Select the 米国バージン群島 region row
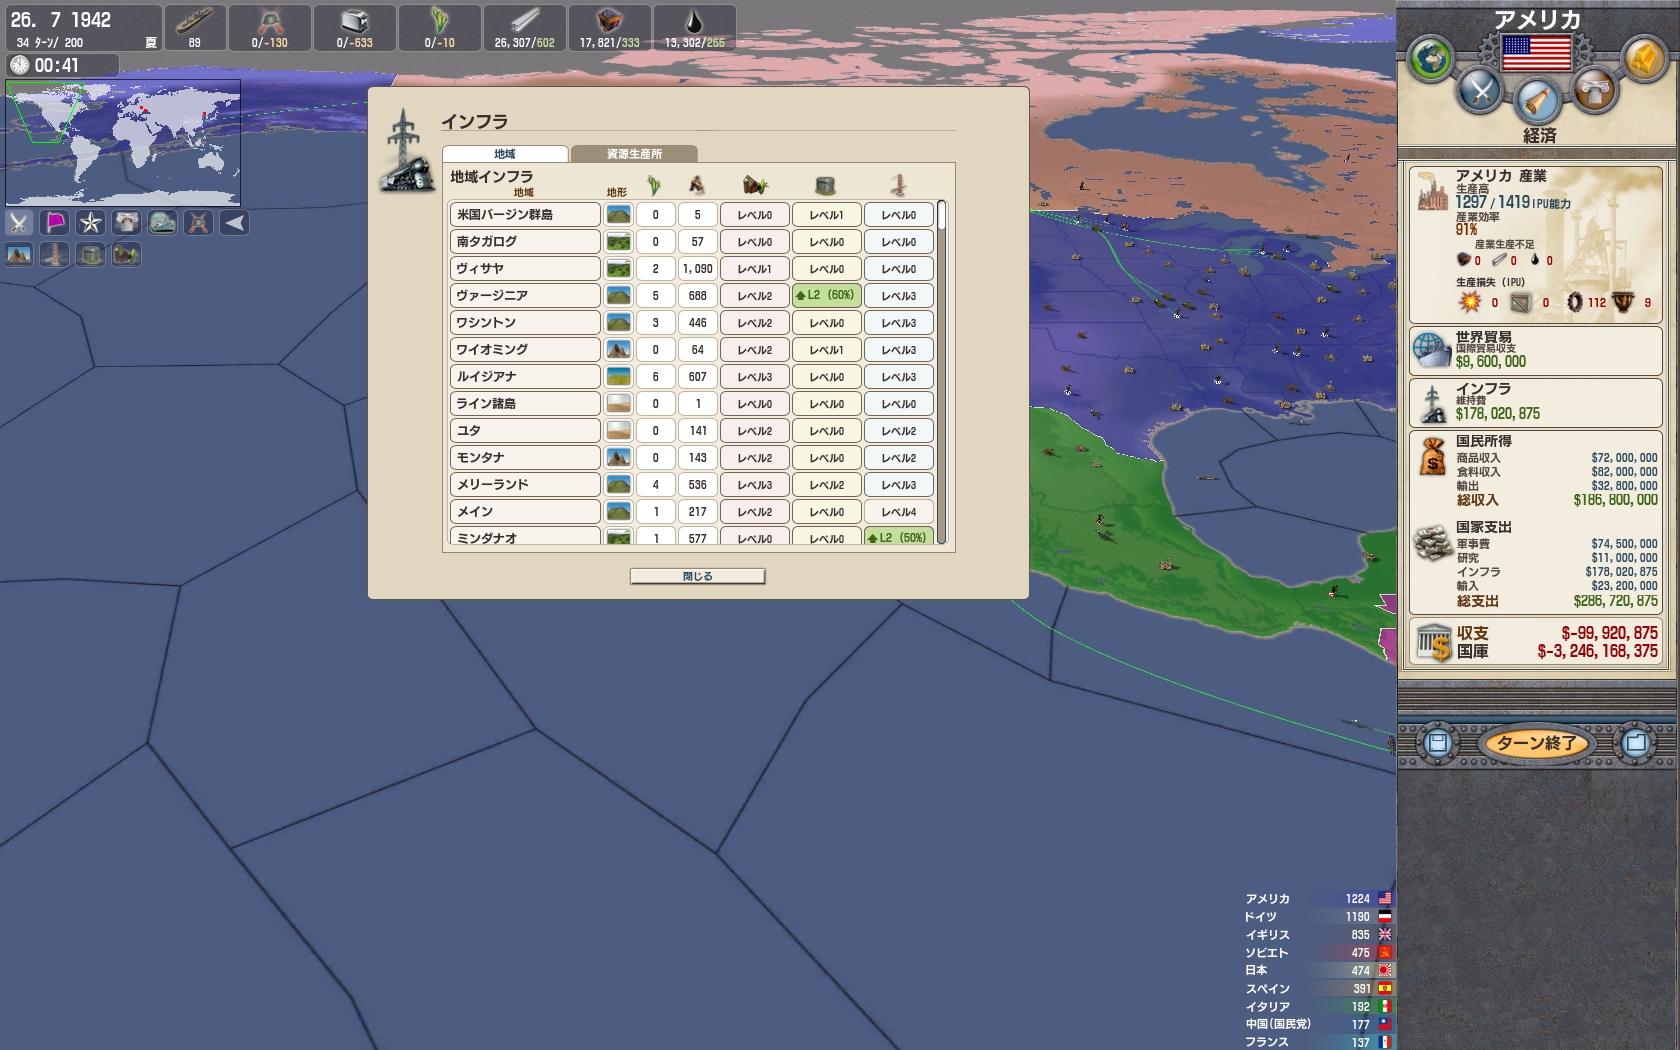 point(525,215)
